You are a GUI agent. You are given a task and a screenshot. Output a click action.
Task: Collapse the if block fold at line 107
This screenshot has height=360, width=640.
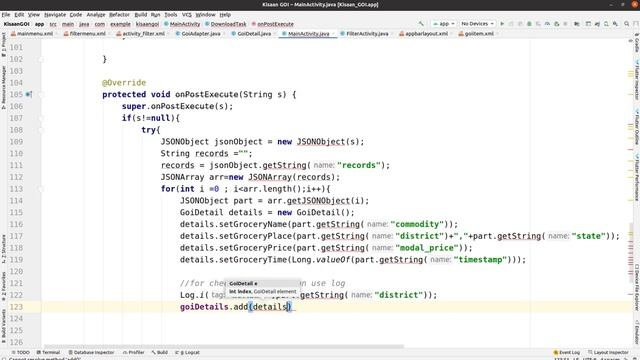pos(41,118)
